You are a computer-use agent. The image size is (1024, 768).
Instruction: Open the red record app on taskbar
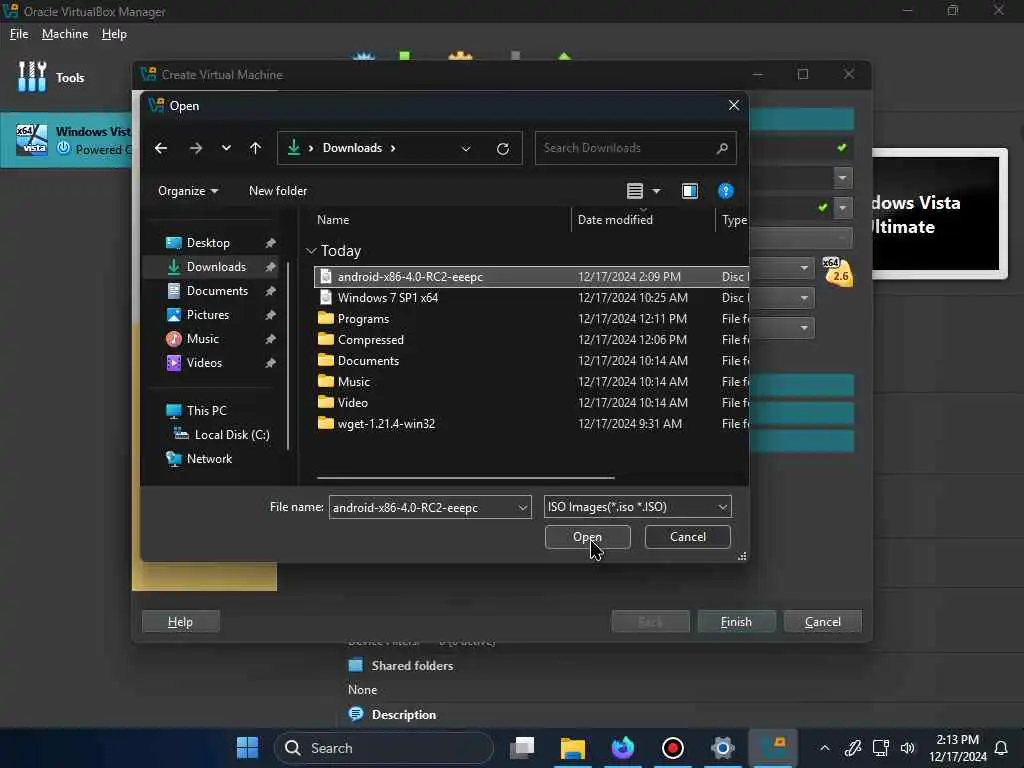pyautogui.click(x=673, y=748)
